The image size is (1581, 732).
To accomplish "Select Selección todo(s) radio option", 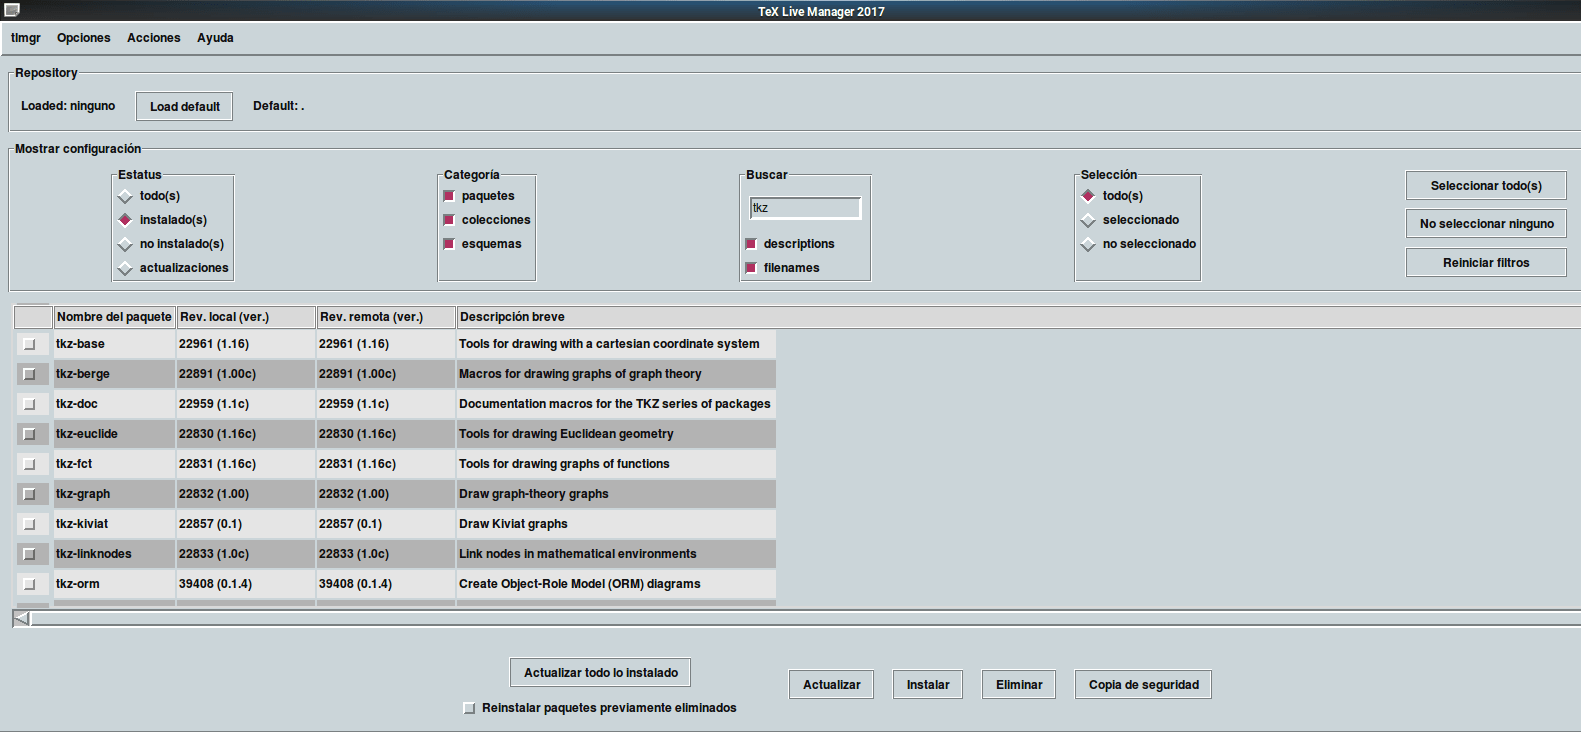I will (1088, 196).
